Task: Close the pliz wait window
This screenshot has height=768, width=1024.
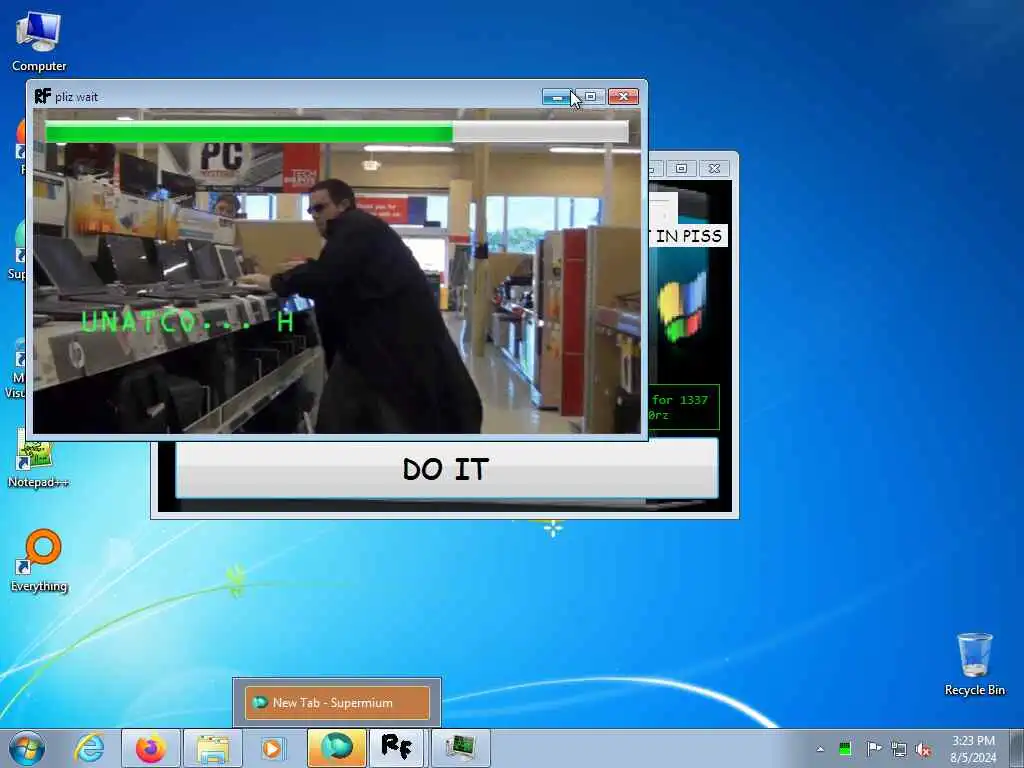Action: coord(623,97)
